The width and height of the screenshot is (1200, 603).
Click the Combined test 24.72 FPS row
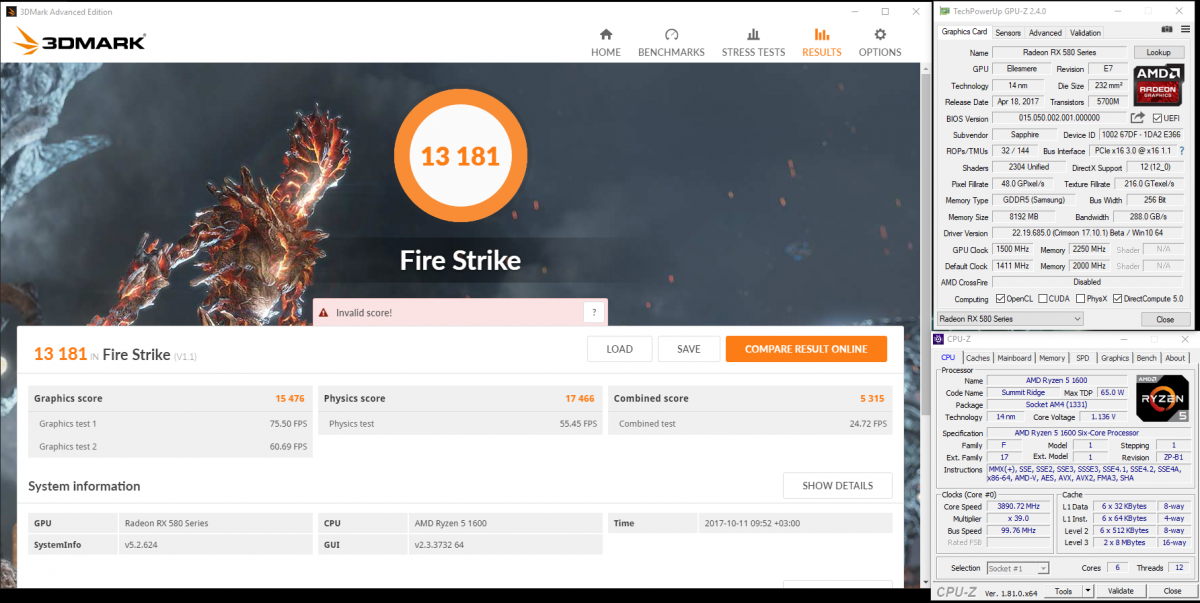click(x=750, y=424)
